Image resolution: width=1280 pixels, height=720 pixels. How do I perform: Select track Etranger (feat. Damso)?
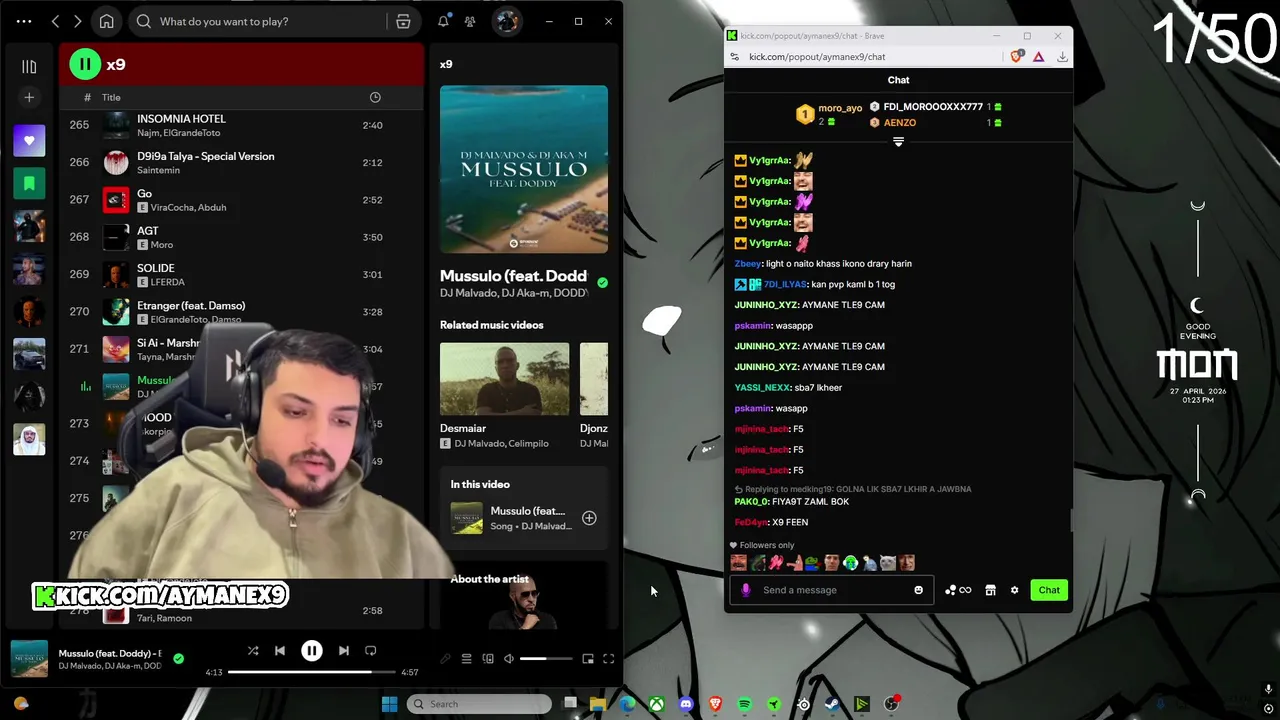click(240, 312)
